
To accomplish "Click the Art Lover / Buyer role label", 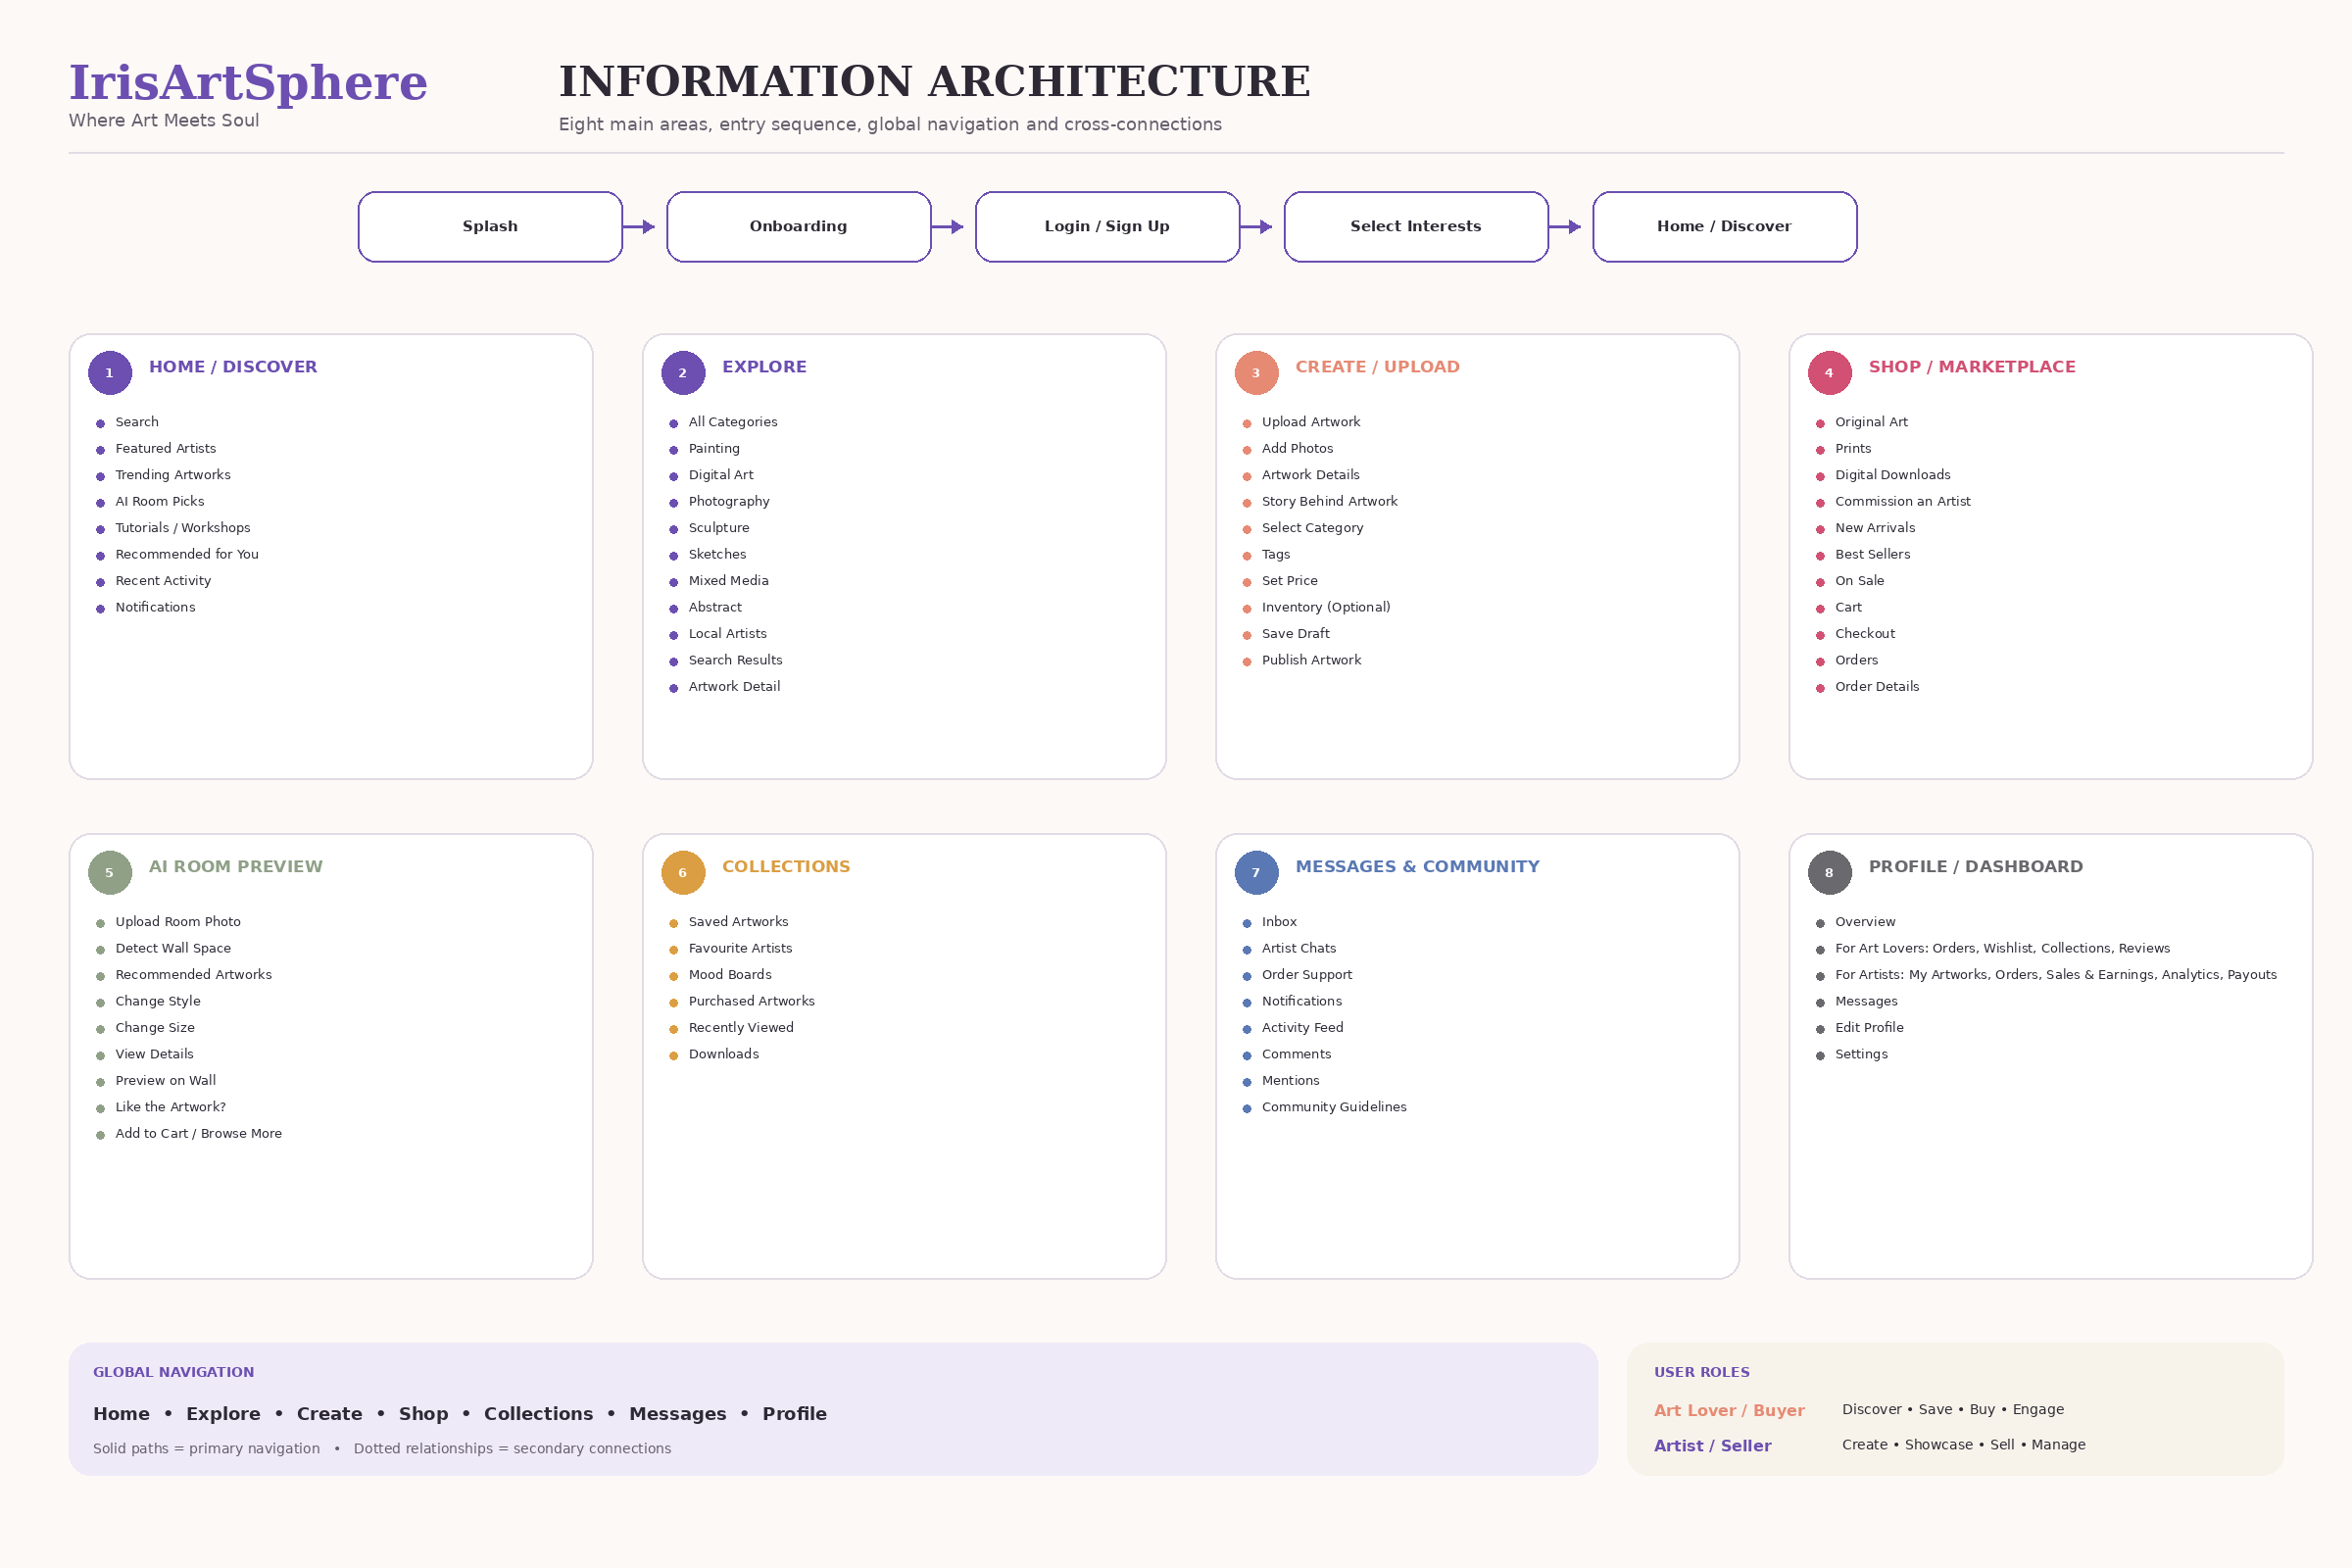I will click(1729, 1411).
